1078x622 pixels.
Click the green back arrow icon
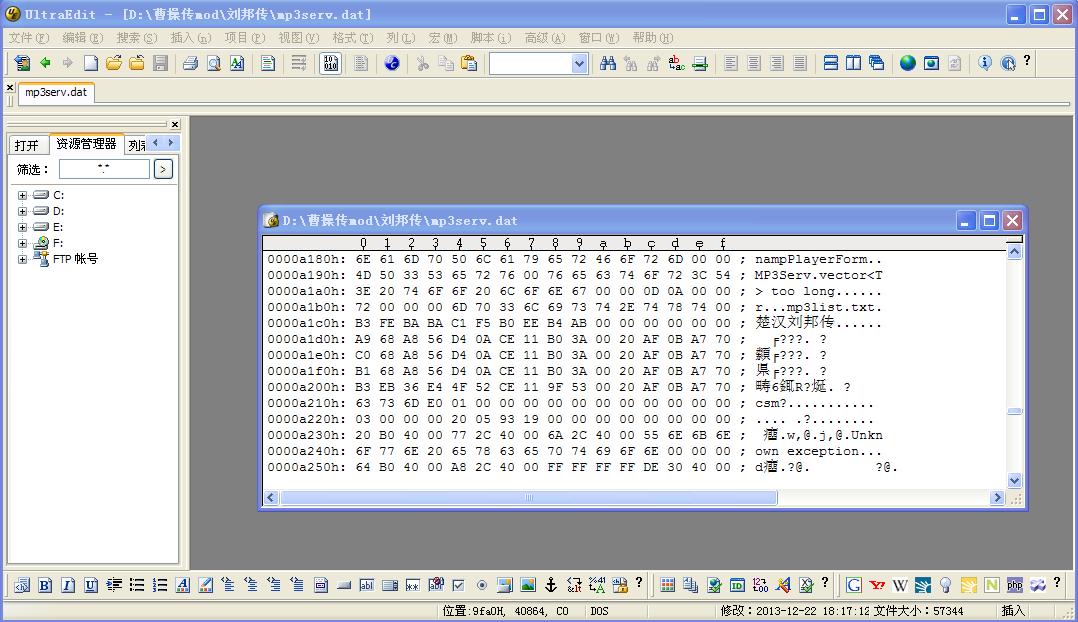[45, 63]
